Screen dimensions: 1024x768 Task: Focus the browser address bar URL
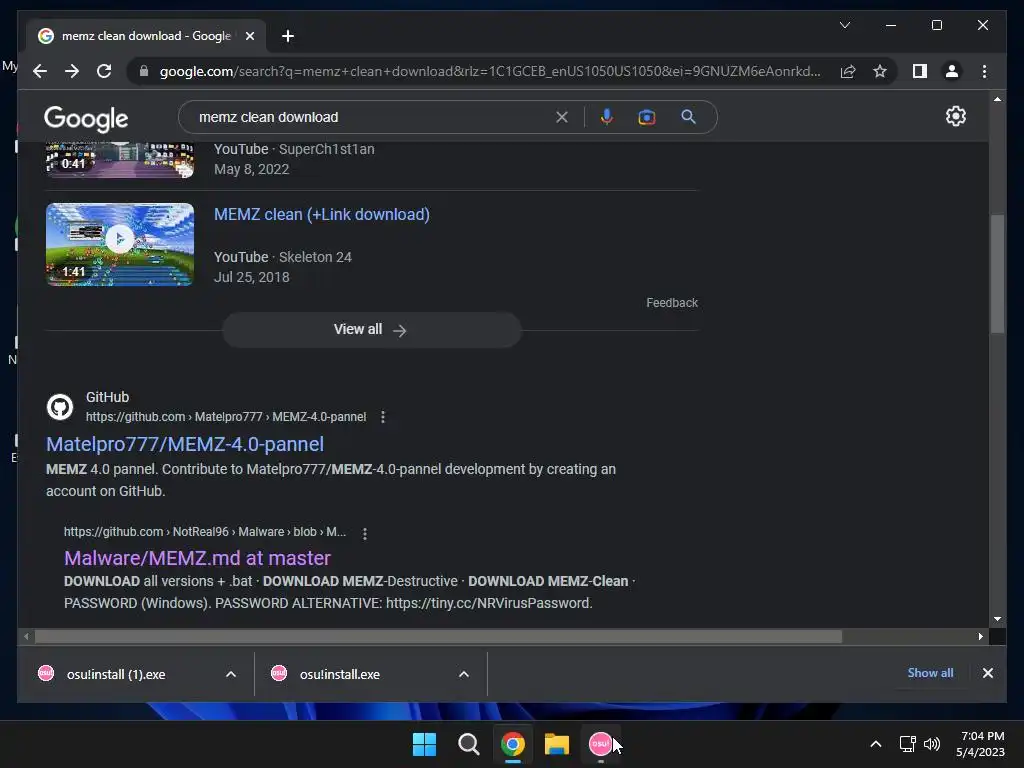pos(490,71)
